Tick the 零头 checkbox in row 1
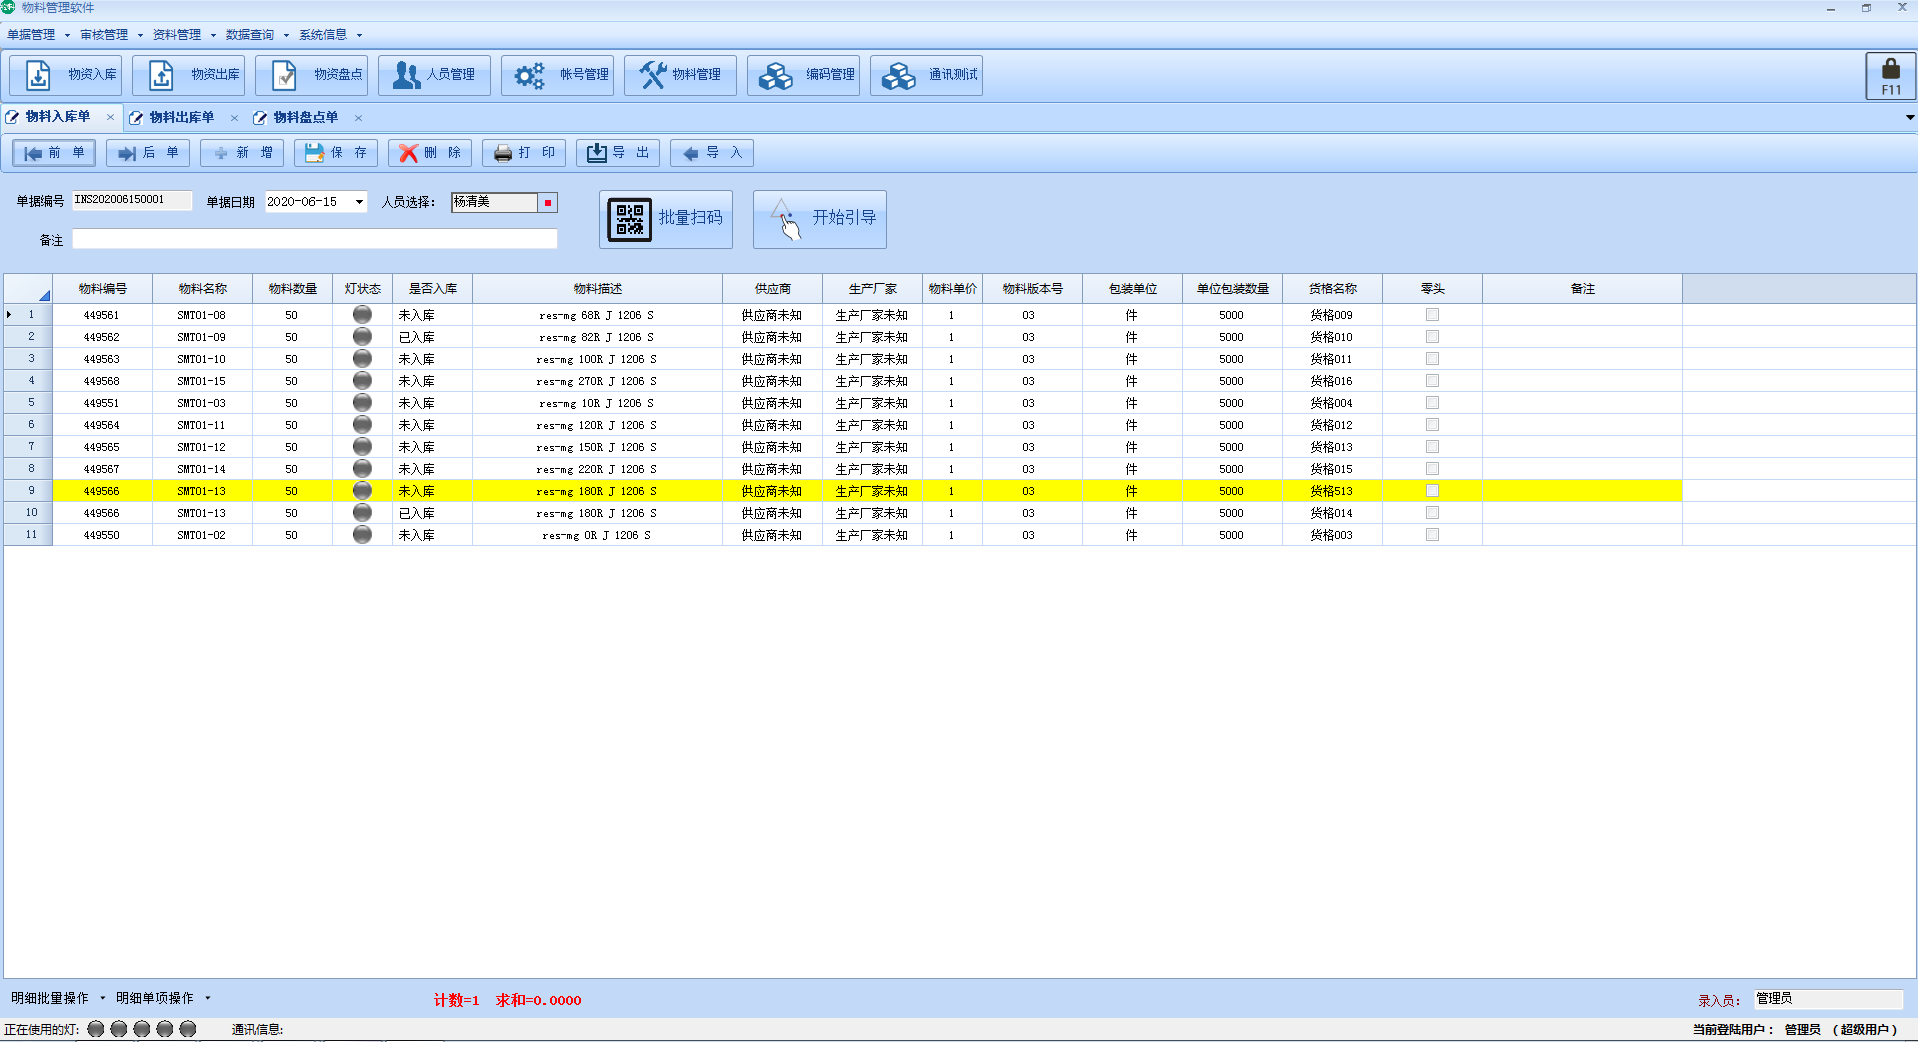 point(1432,315)
